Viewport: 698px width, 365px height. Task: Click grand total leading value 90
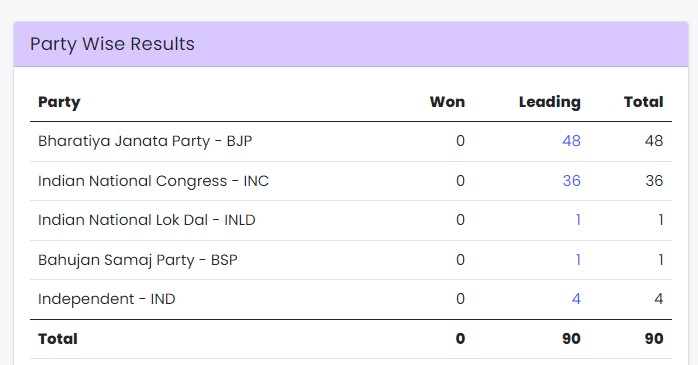571,339
